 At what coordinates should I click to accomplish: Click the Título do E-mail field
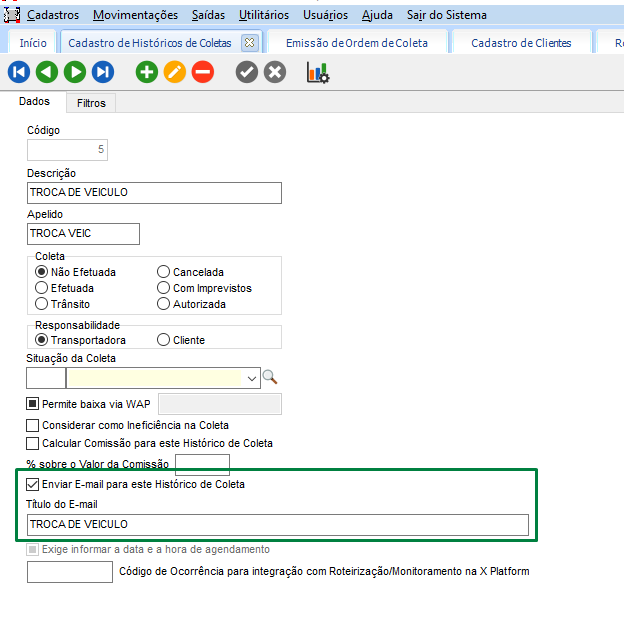click(278, 525)
